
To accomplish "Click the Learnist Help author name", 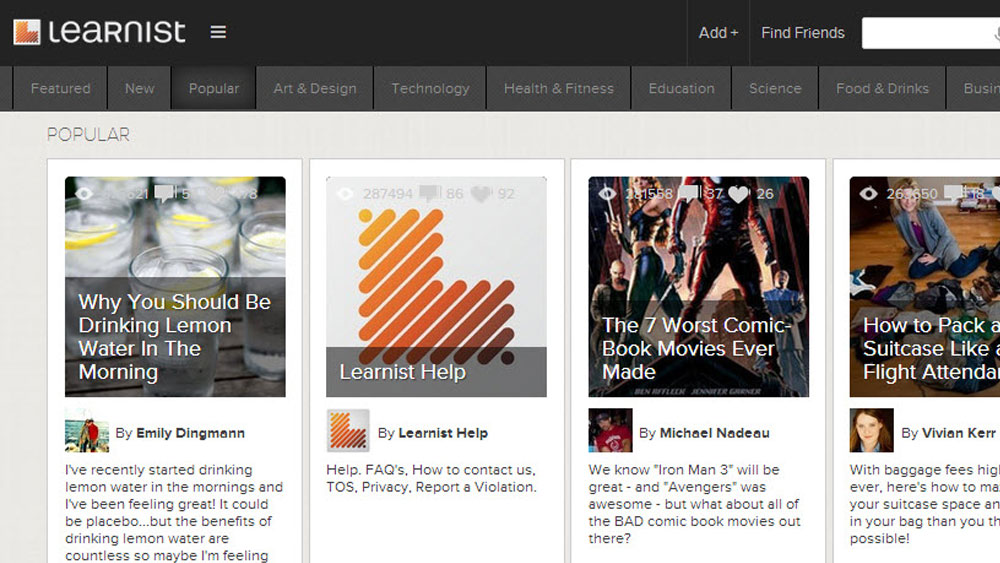I will tap(442, 433).
